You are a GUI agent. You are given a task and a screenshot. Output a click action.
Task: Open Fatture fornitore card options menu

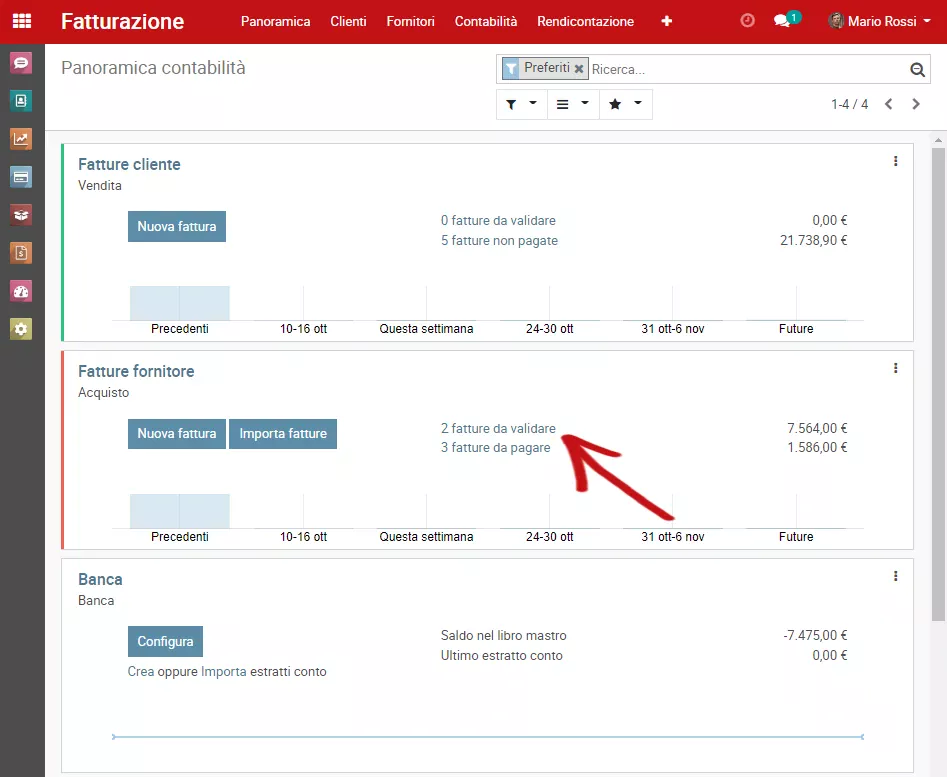pyautogui.click(x=896, y=368)
